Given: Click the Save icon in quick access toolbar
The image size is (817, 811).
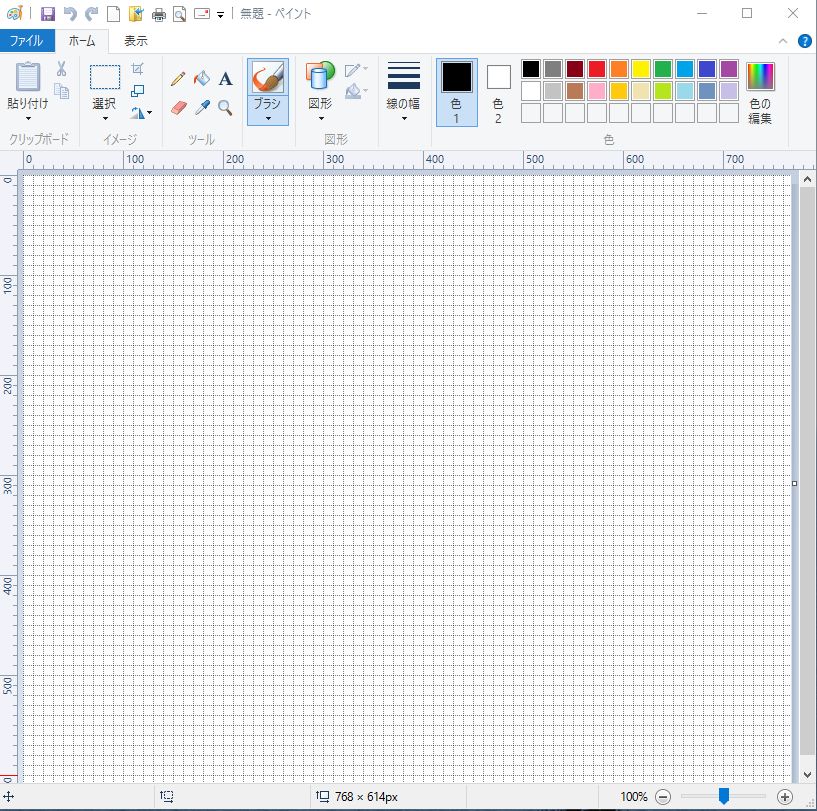Looking at the screenshot, I should [x=48, y=14].
